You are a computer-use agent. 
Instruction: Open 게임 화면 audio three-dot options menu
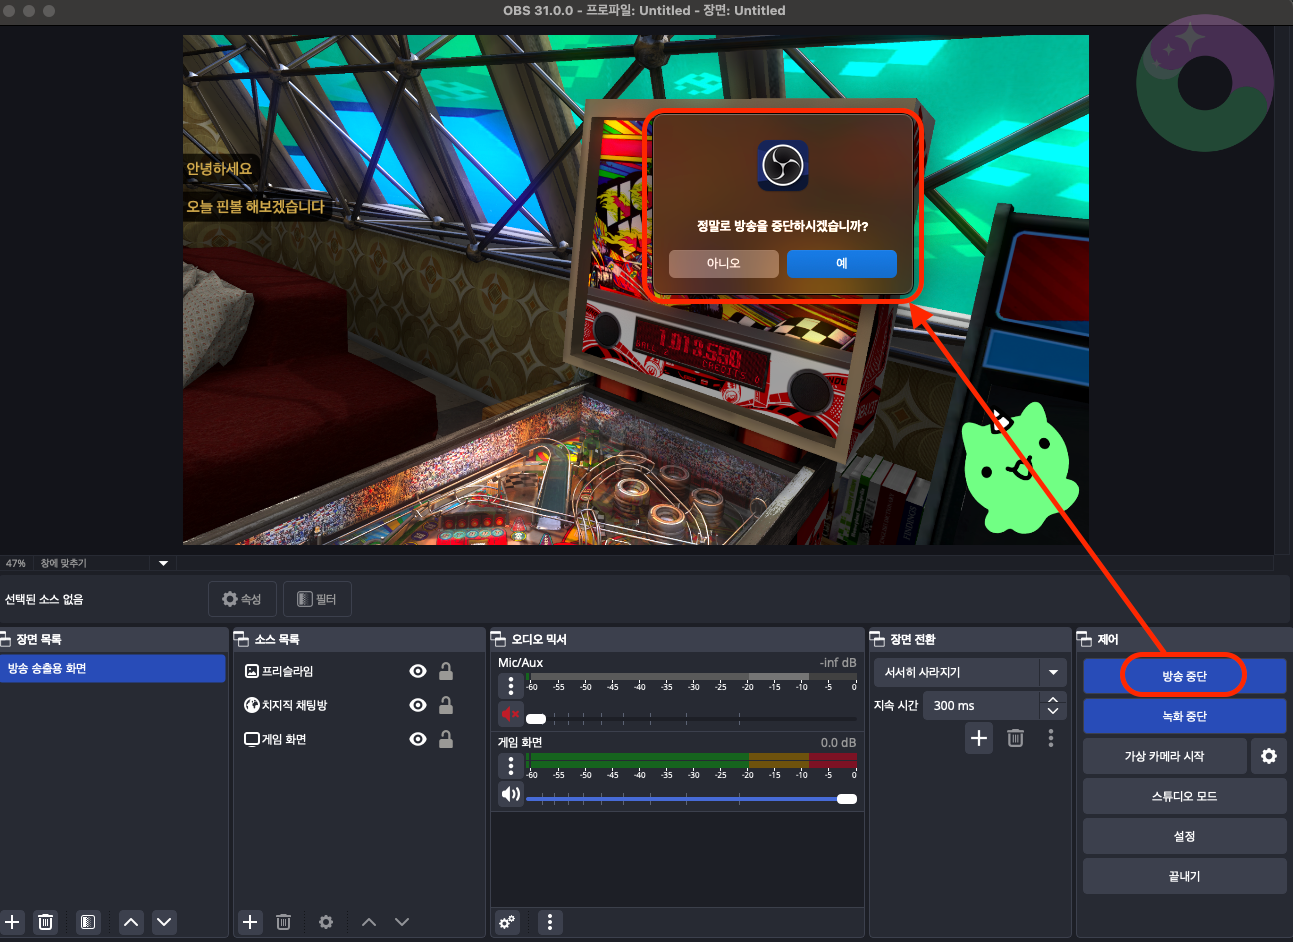[x=511, y=766]
